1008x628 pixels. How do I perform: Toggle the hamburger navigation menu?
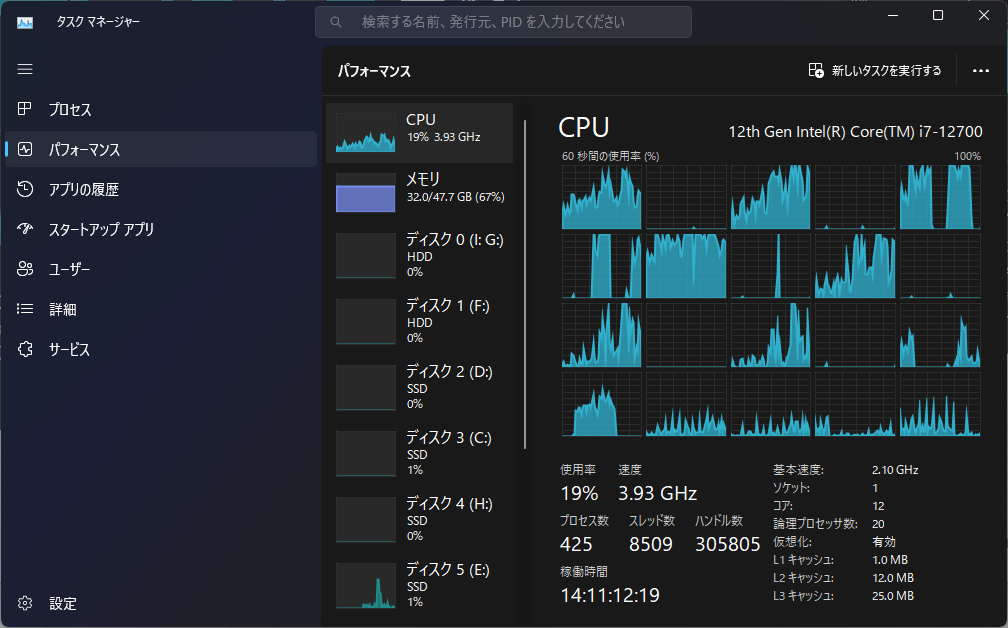(x=25, y=69)
